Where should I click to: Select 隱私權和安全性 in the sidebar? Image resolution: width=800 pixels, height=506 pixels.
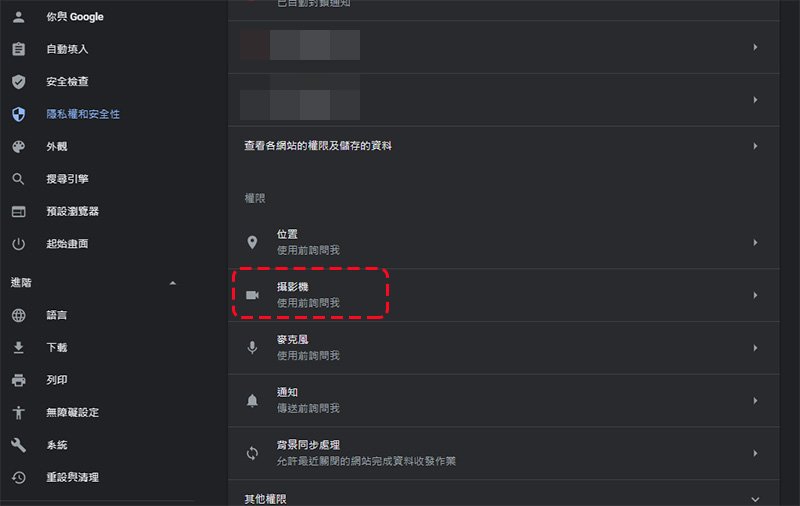[83, 114]
